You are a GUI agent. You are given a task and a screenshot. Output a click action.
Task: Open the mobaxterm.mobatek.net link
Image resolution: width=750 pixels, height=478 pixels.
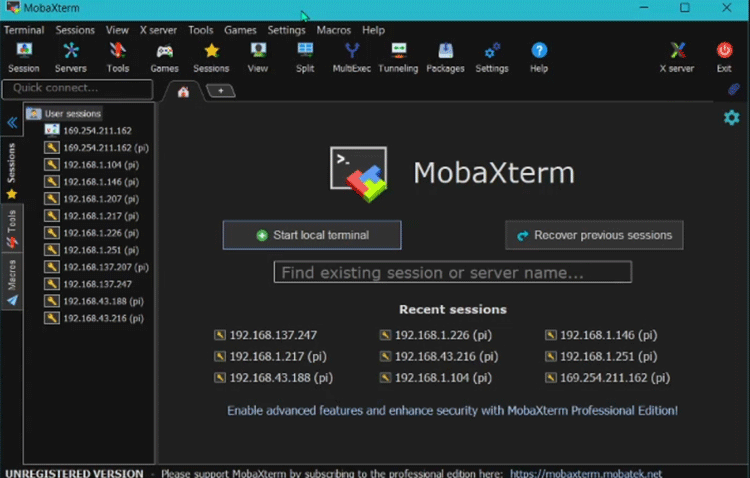pos(586,473)
